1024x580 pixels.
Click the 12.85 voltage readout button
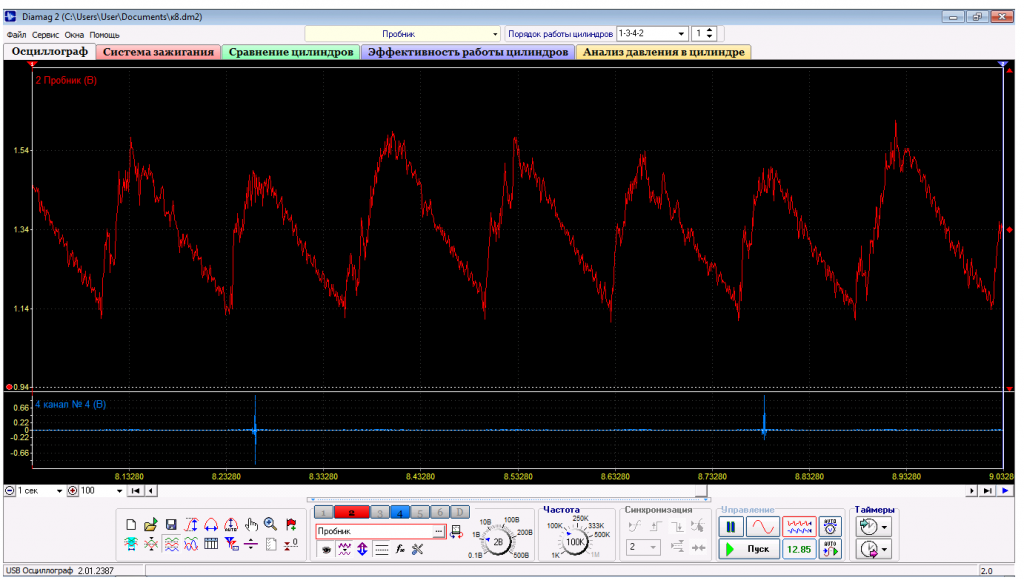click(799, 549)
